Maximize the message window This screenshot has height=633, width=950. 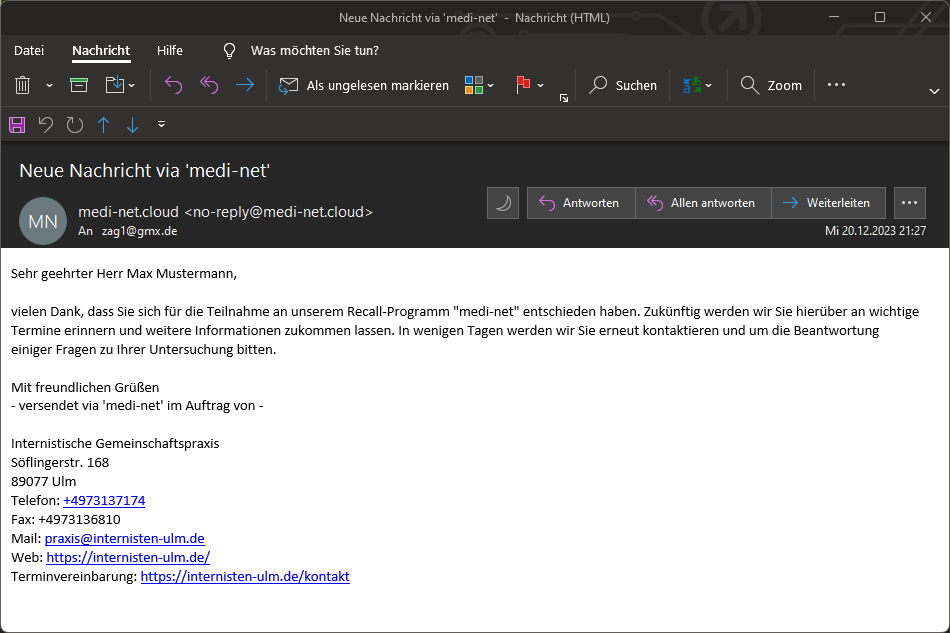point(880,18)
